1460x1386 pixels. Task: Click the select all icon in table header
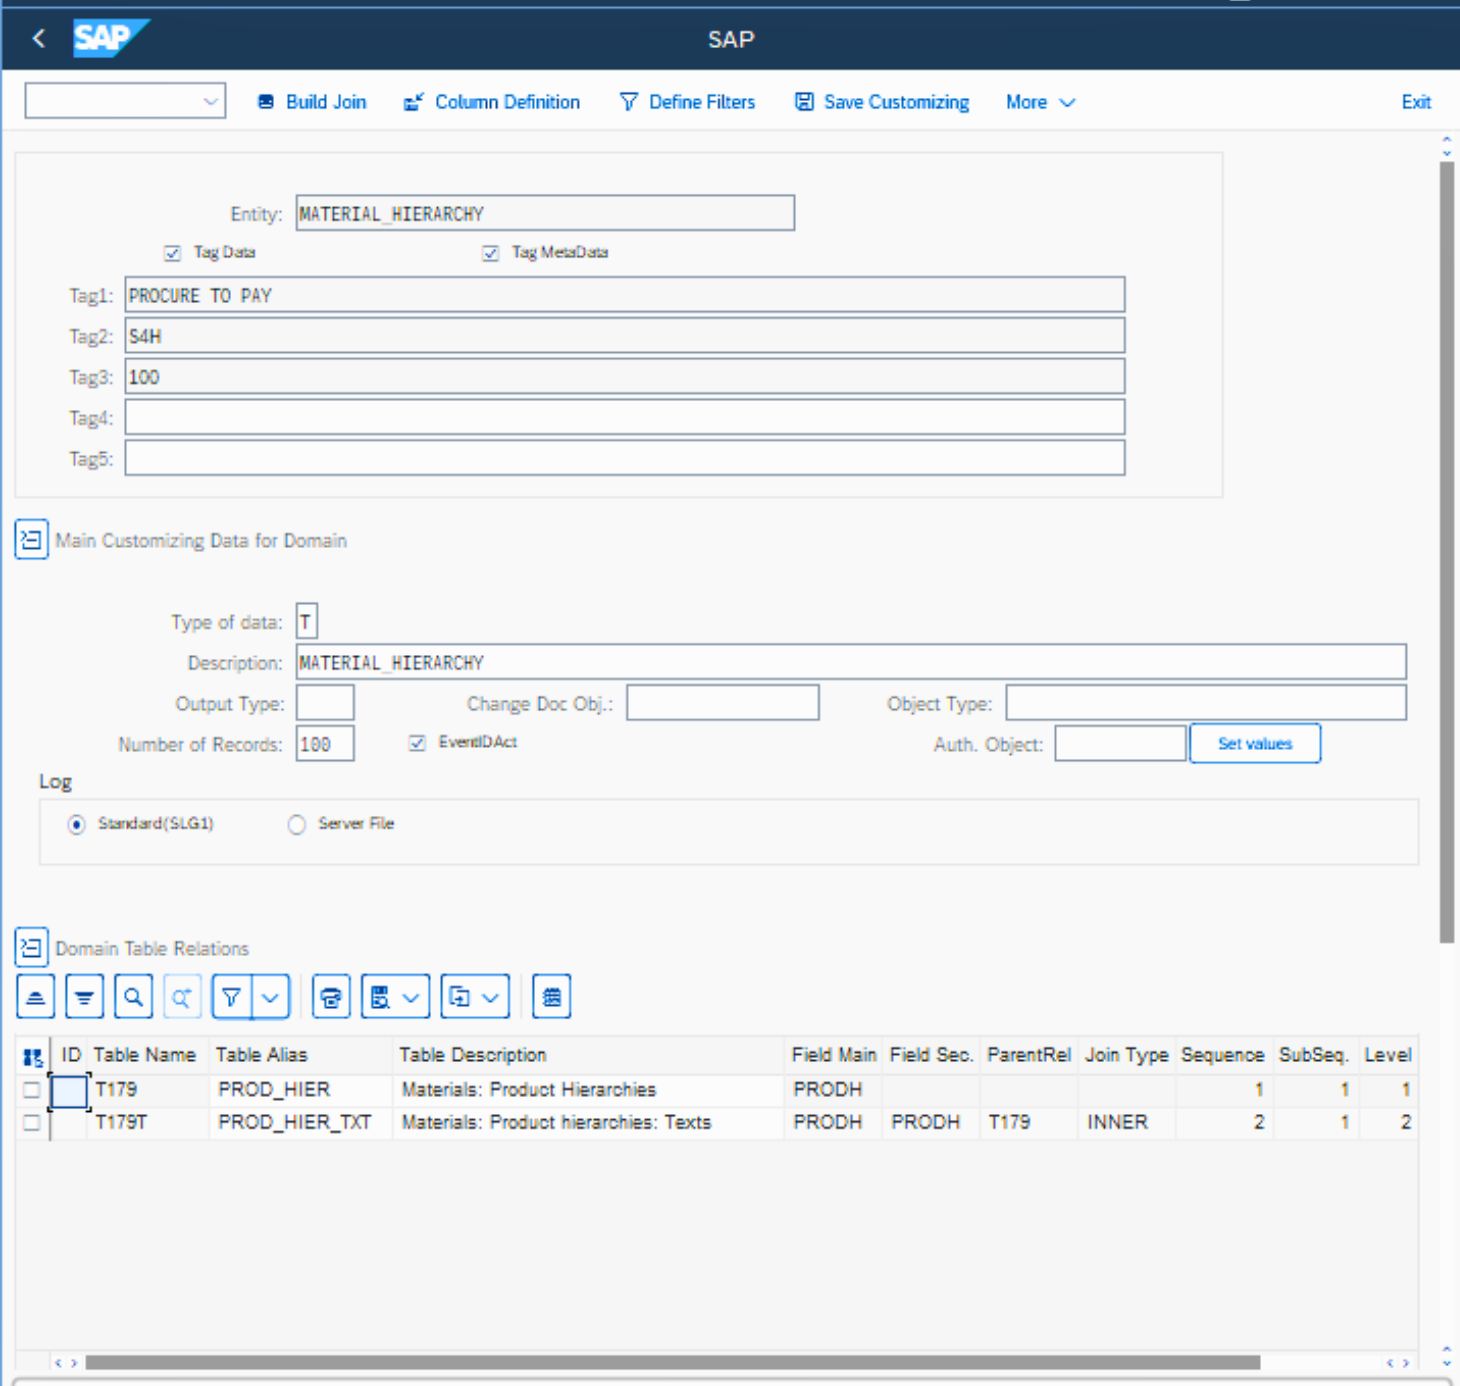pyautogui.click(x=33, y=1056)
